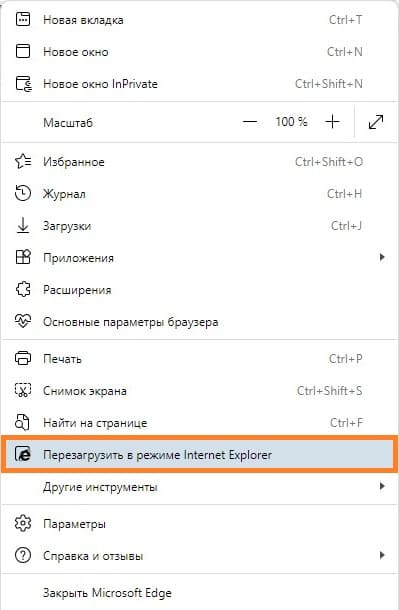Click the New tab icon
Screen dimensions: 399x610
pyautogui.click(x=23, y=19)
